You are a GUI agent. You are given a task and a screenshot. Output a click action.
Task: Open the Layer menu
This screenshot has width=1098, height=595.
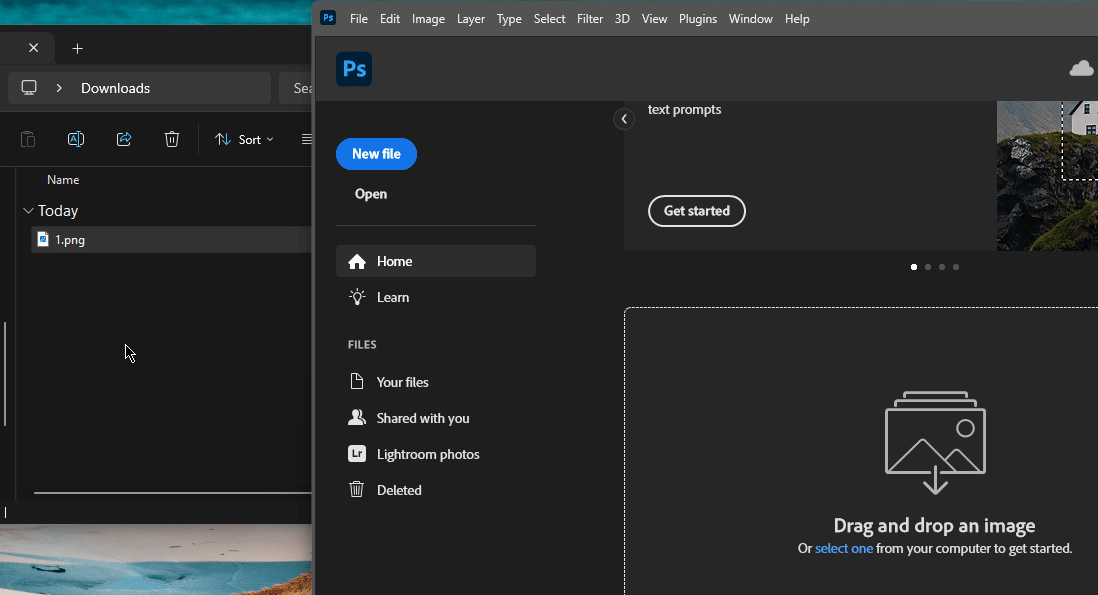(471, 19)
